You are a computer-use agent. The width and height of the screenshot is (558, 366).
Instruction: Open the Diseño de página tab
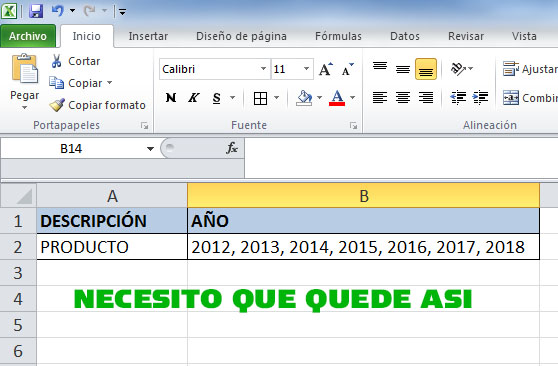(x=241, y=36)
